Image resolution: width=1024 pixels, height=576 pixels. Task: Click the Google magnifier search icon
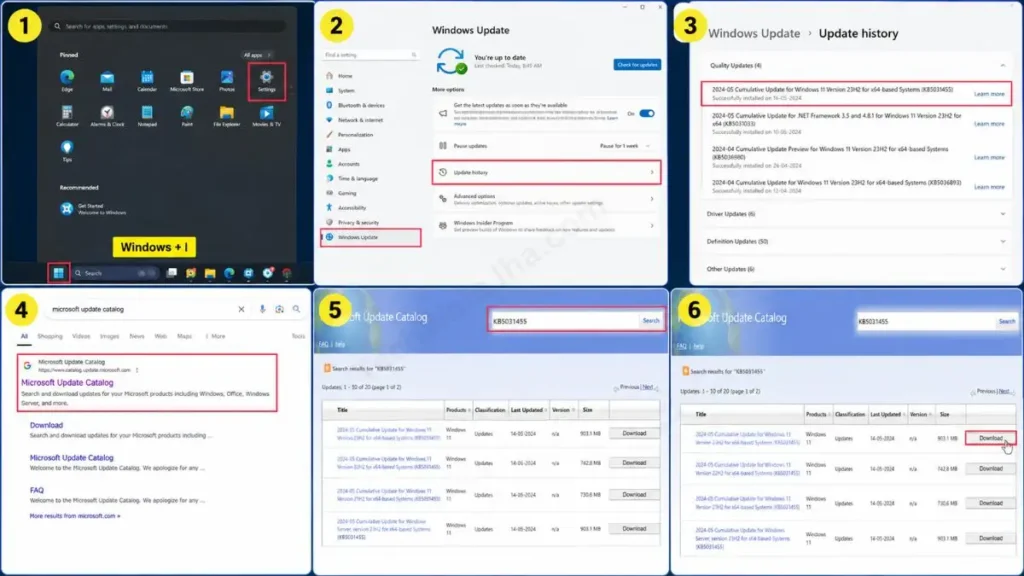pos(296,309)
